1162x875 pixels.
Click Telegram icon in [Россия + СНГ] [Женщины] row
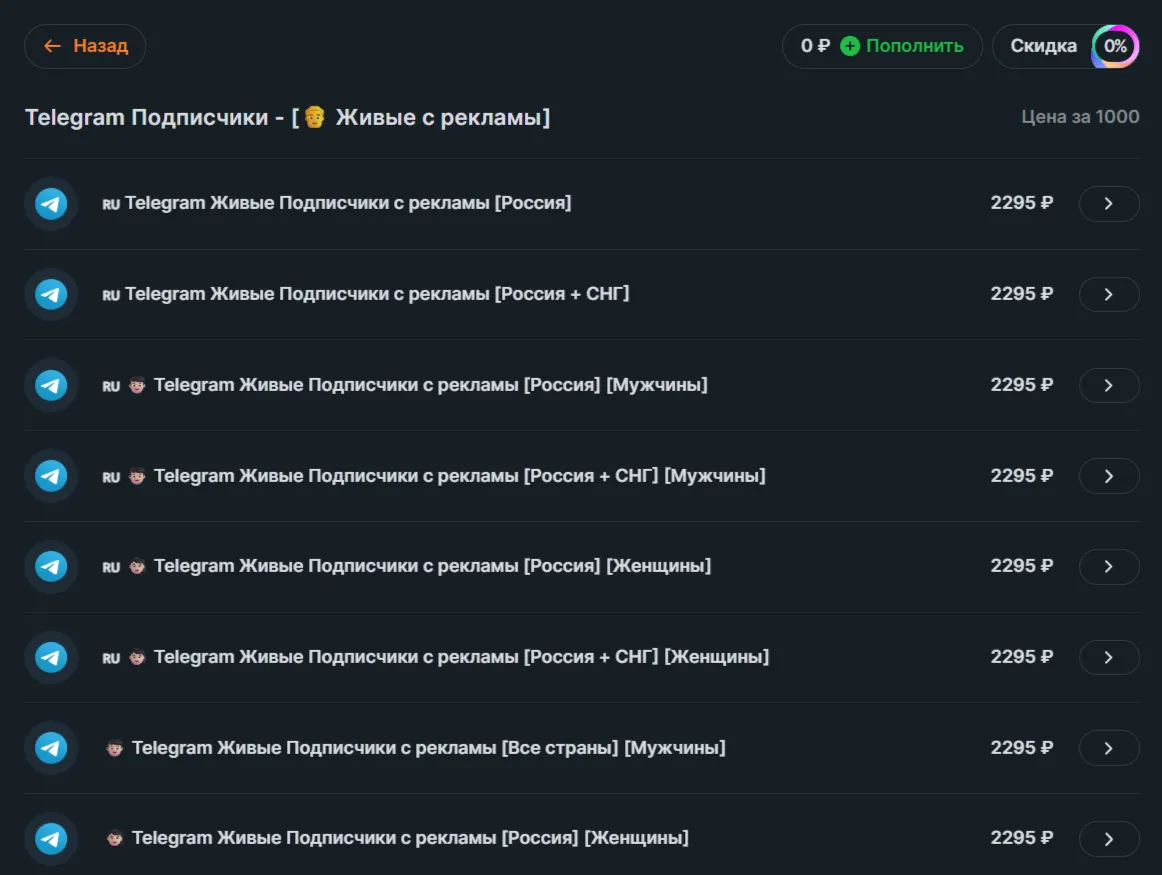click(51, 657)
